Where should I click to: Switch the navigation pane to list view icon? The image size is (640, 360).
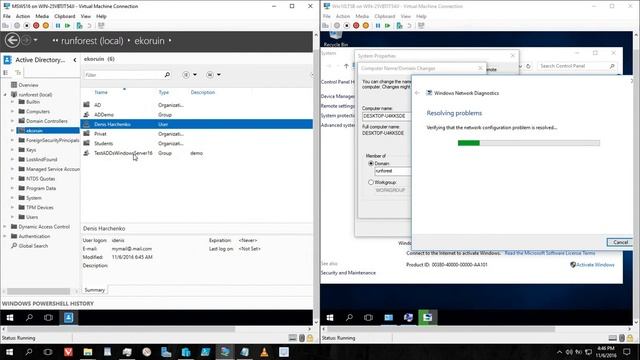[6, 73]
